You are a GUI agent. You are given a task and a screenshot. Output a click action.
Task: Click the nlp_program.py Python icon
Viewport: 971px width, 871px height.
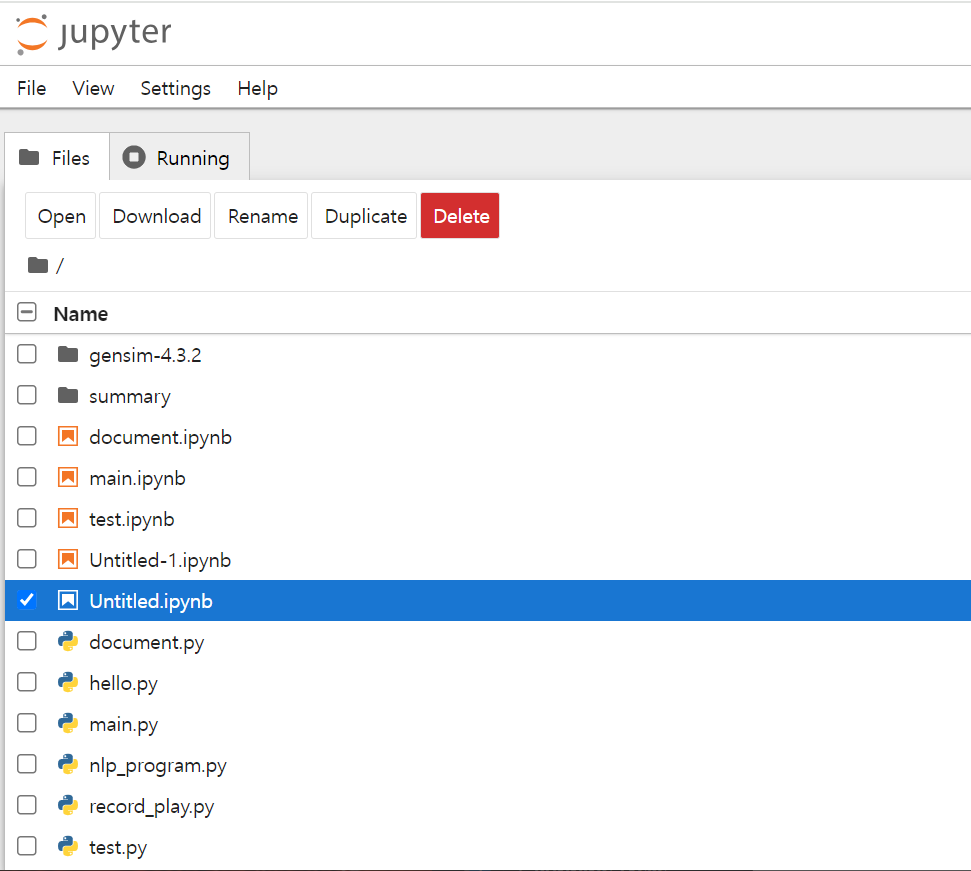click(x=67, y=765)
